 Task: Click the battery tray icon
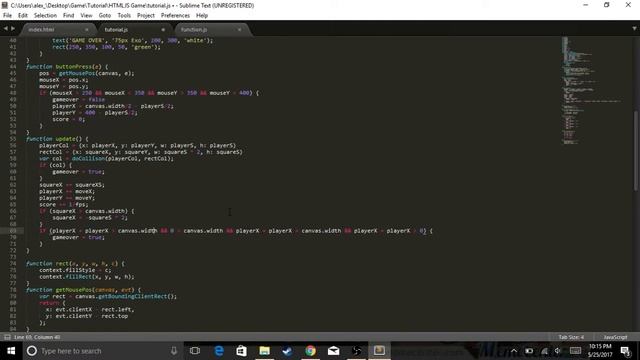(x=529, y=351)
